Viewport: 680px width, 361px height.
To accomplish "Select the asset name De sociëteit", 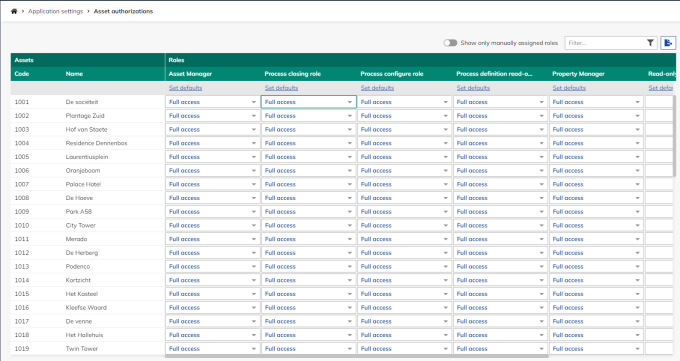I will [x=82, y=102].
